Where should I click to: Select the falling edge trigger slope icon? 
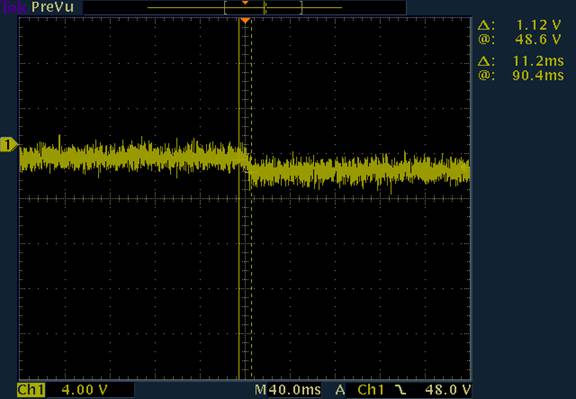(401, 390)
